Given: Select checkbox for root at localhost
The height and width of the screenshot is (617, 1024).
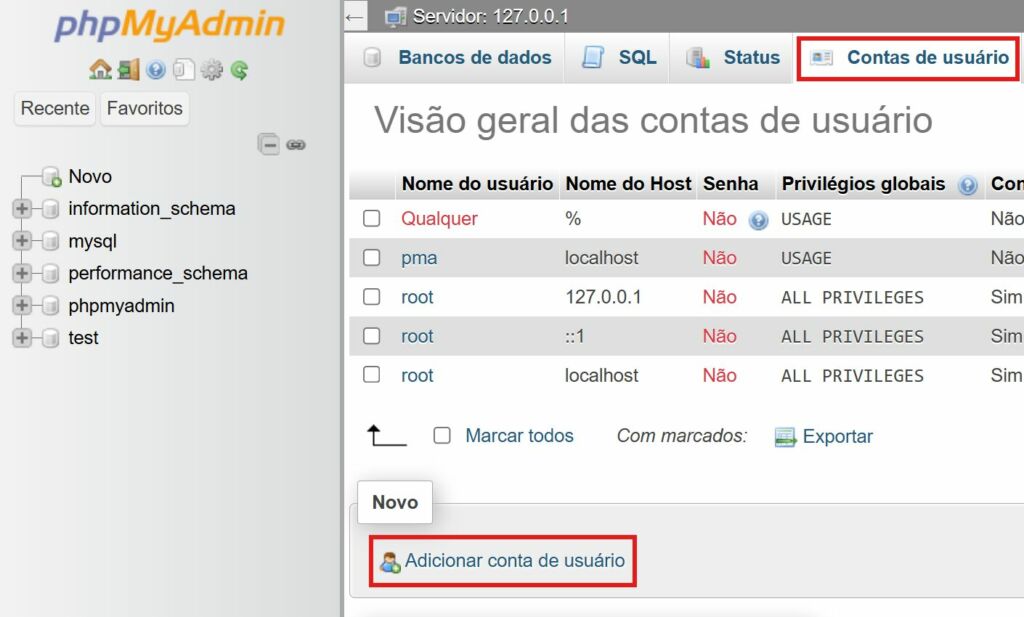Looking at the screenshot, I should [x=372, y=375].
